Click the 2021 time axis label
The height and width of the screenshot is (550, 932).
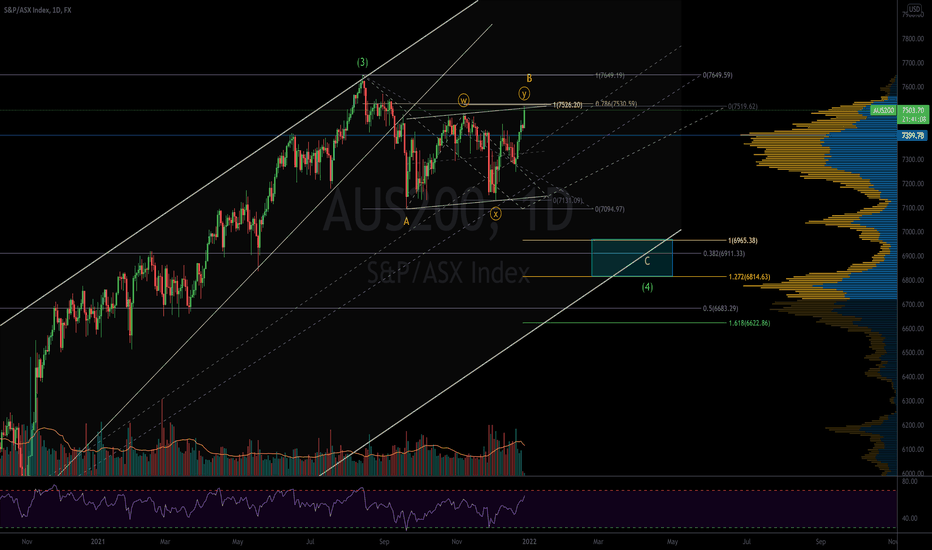(x=98, y=542)
